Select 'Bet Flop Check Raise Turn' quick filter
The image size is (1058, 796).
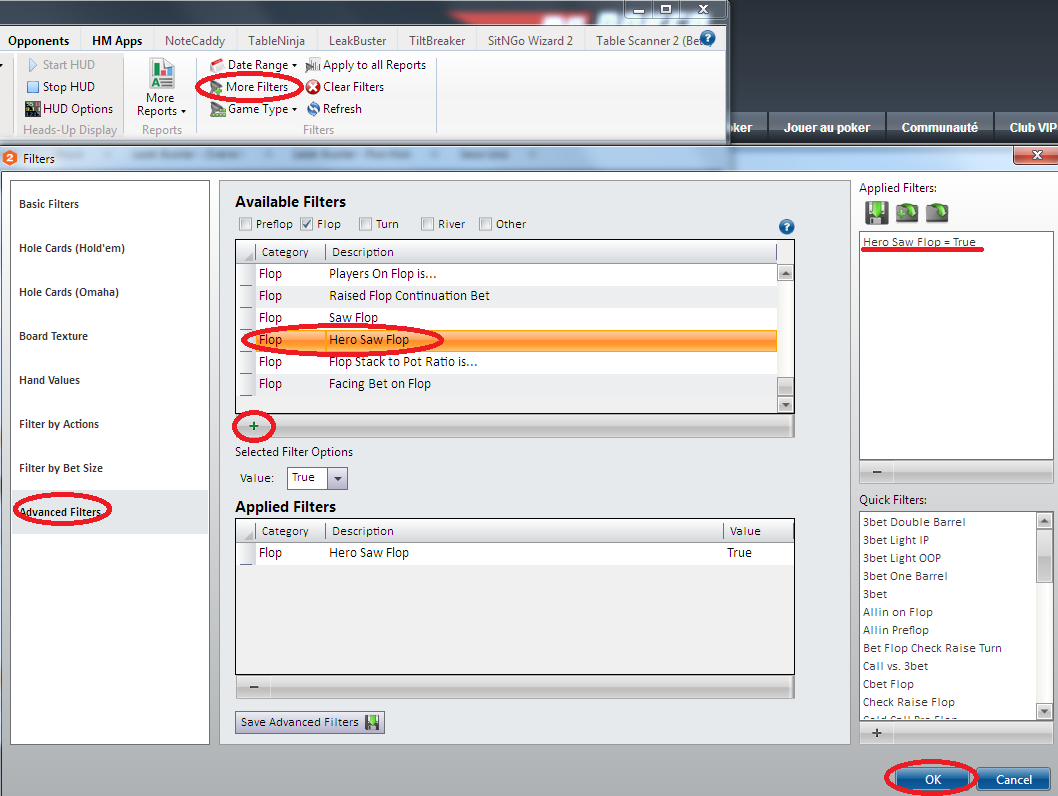[932, 648]
